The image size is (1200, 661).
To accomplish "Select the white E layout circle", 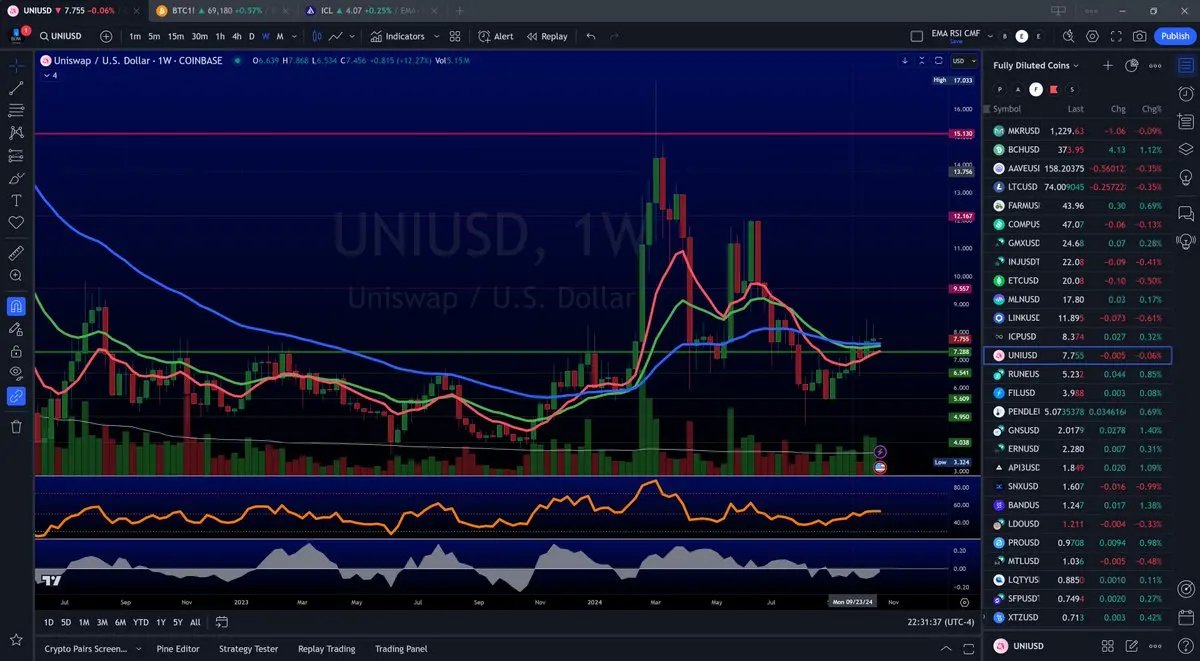I will pyautogui.click(x=1022, y=36).
